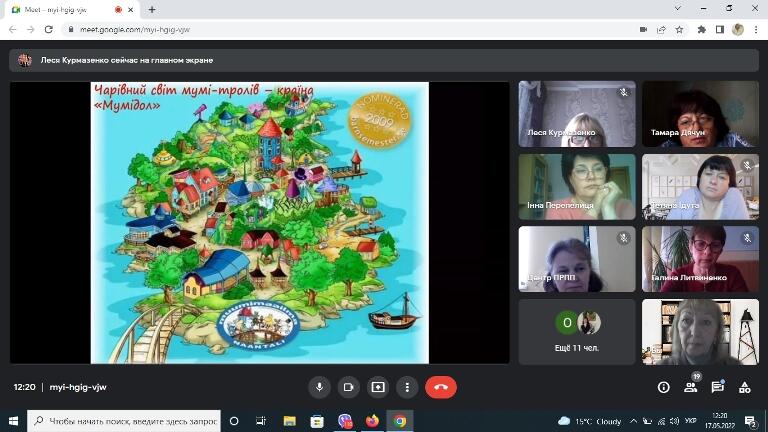
Task: Open the chat with everyone icon
Action: click(718, 387)
